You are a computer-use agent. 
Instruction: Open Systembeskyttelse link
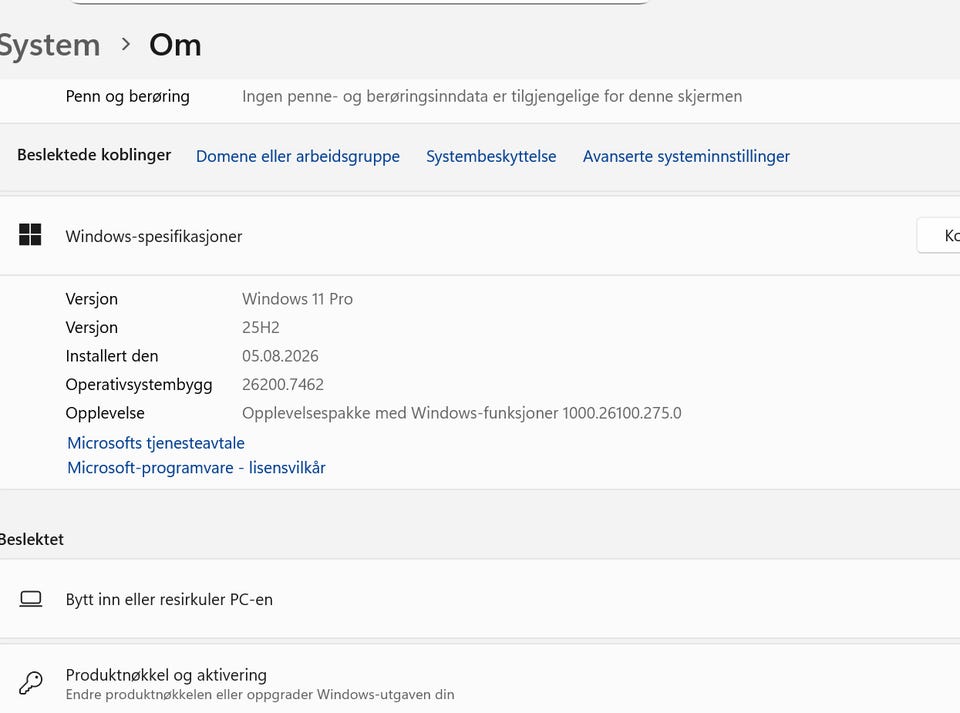491,157
